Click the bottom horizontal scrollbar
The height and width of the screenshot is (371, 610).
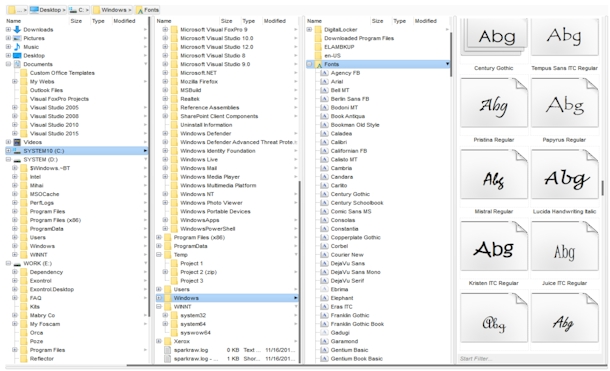366,366
